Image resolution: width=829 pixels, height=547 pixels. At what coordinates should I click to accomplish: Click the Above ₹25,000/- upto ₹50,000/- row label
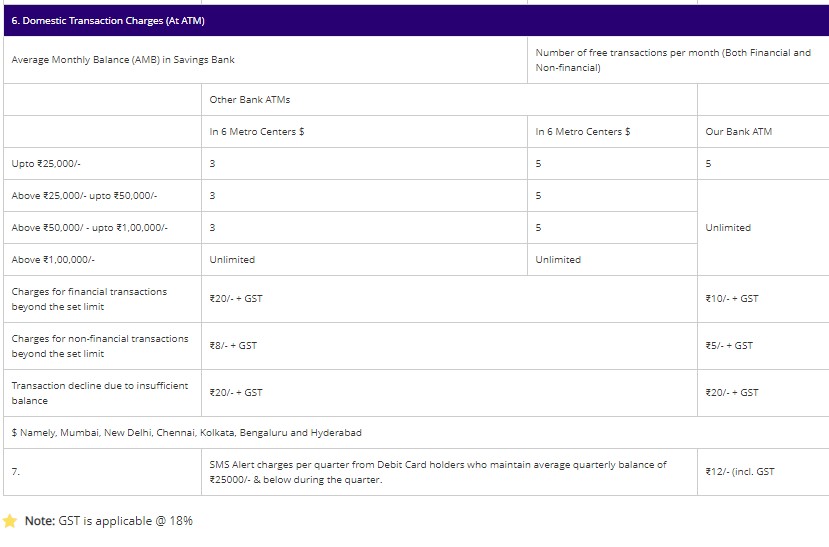click(x=84, y=196)
